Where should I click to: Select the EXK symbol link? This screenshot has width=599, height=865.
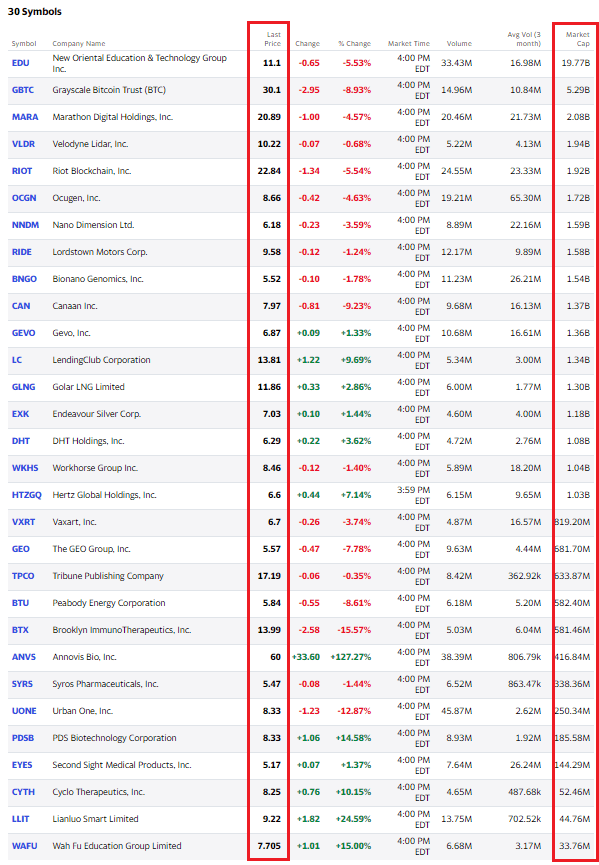pos(20,414)
